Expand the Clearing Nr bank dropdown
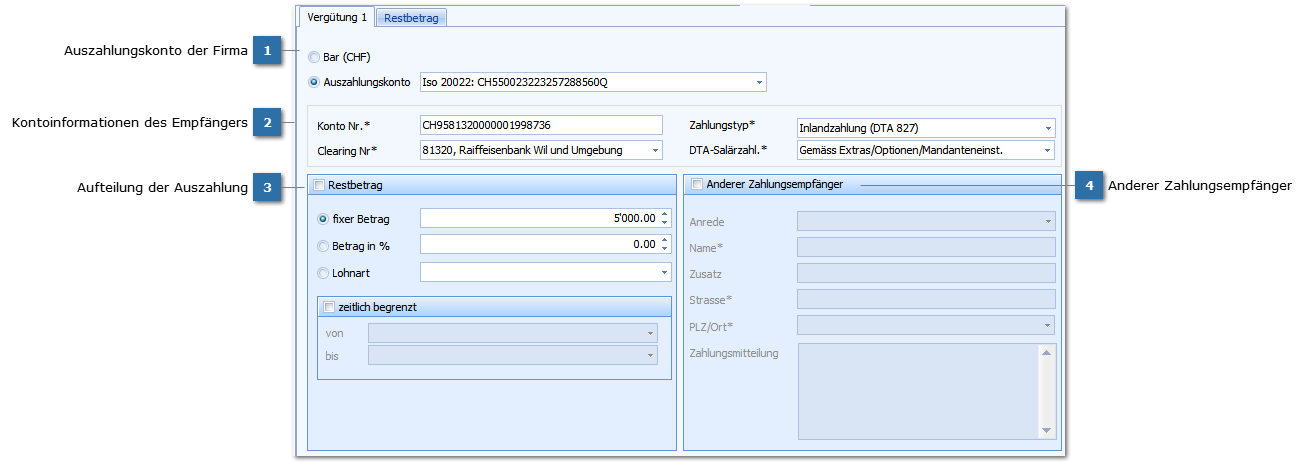Image resolution: width=1308 pixels, height=465 pixels. [655, 151]
